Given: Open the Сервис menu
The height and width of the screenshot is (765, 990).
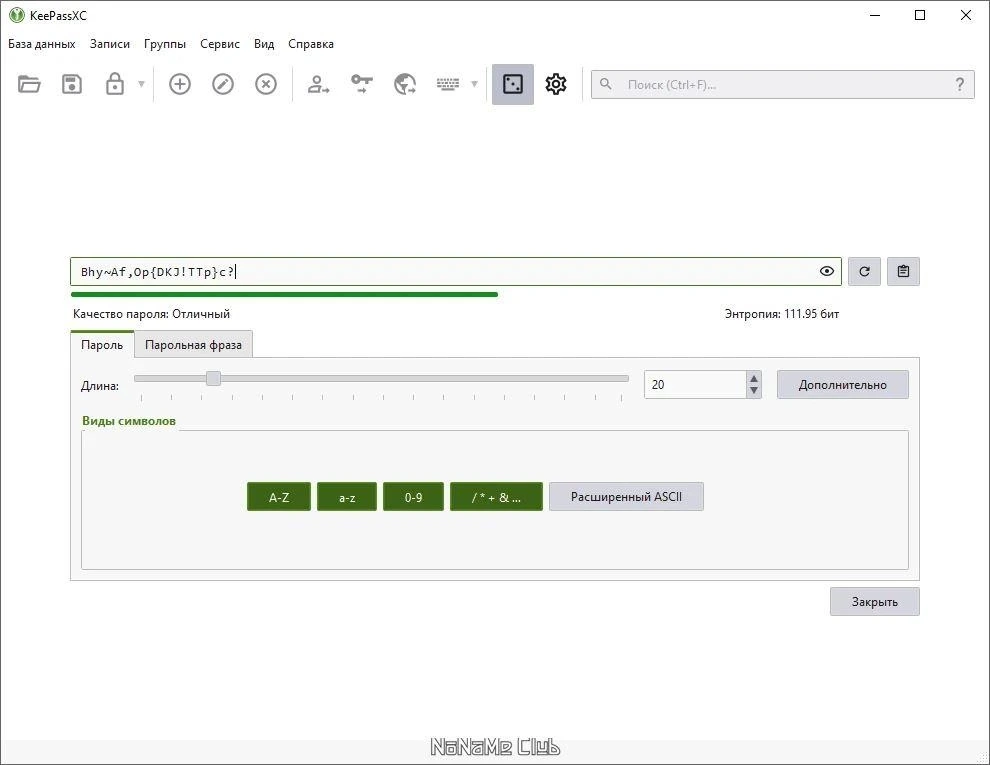Looking at the screenshot, I should click(x=220, y=44).
